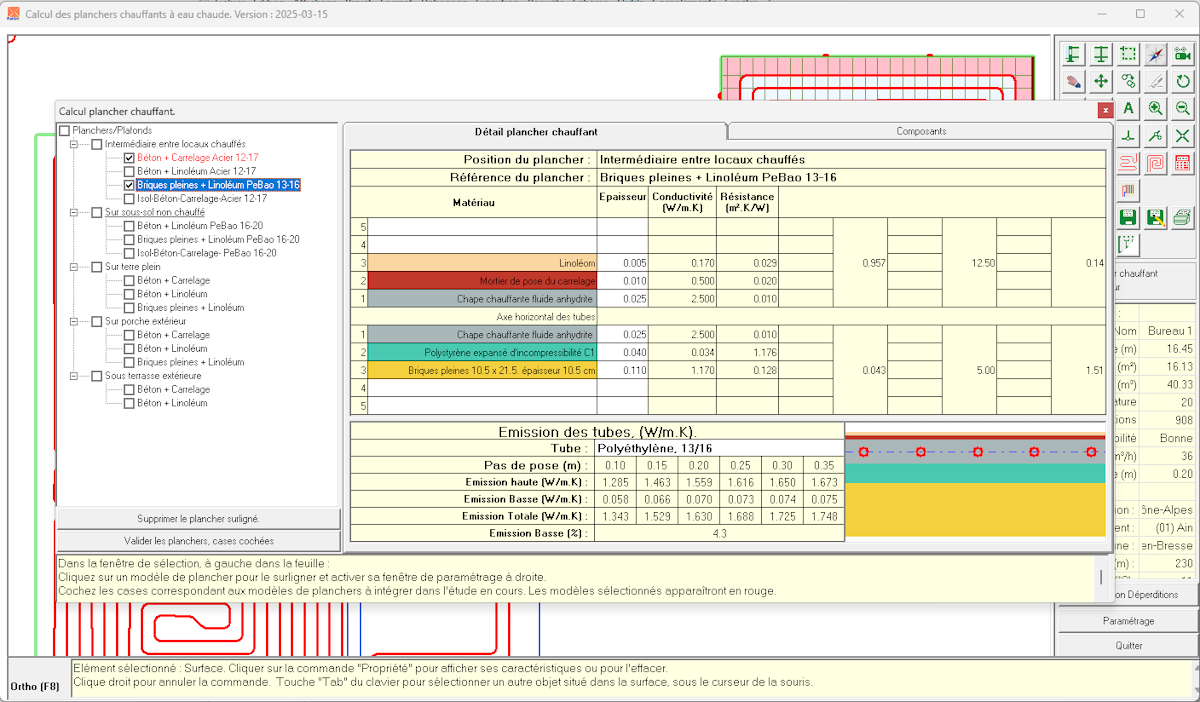Tick the Isol-Béton-Carrelage-Acier 12-17 checkbox
This screenshot has height=702, width=1200.
pos(129,199)
